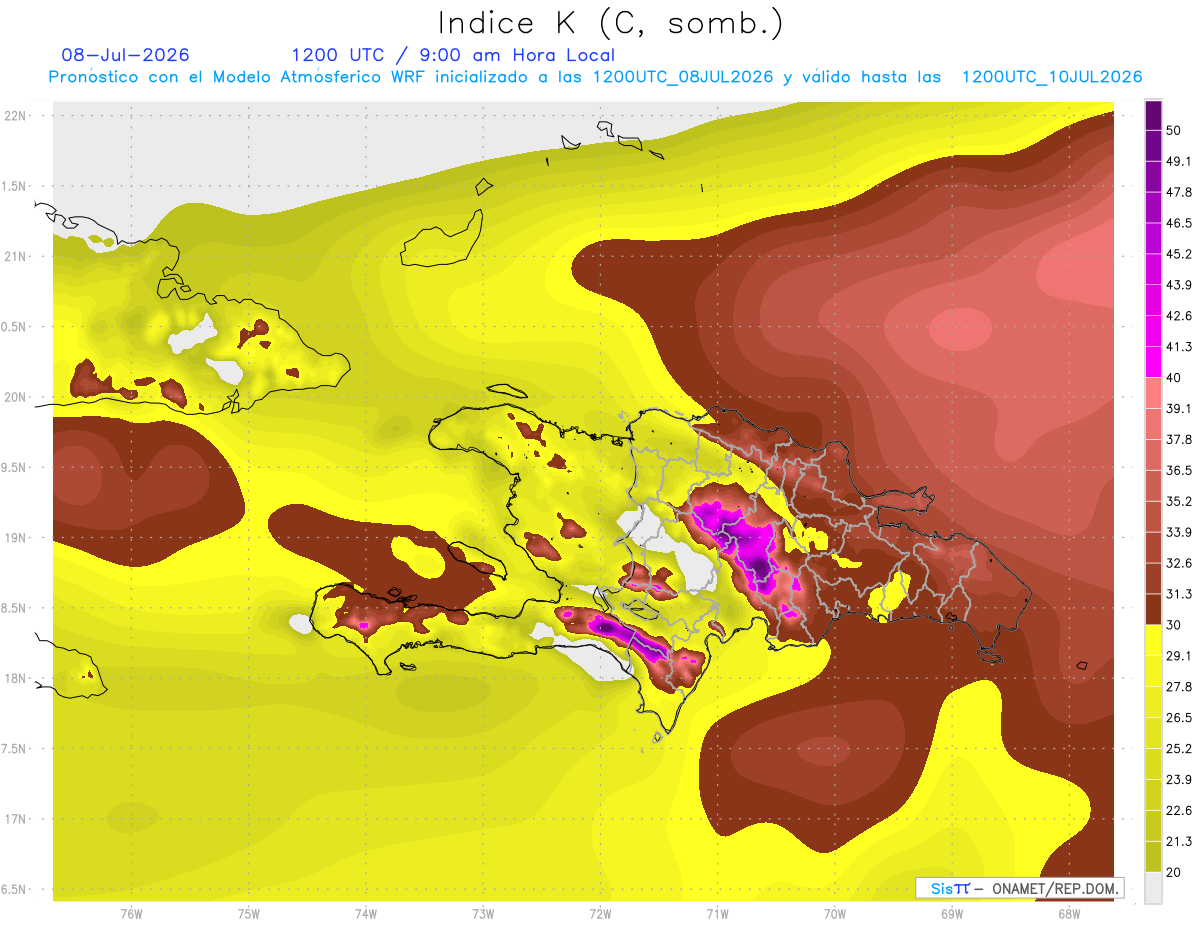The image size is (1200, 927).
Task: Click the colorbar value "46.5"
Action: pyautogui.click(x=1180, y=223)
